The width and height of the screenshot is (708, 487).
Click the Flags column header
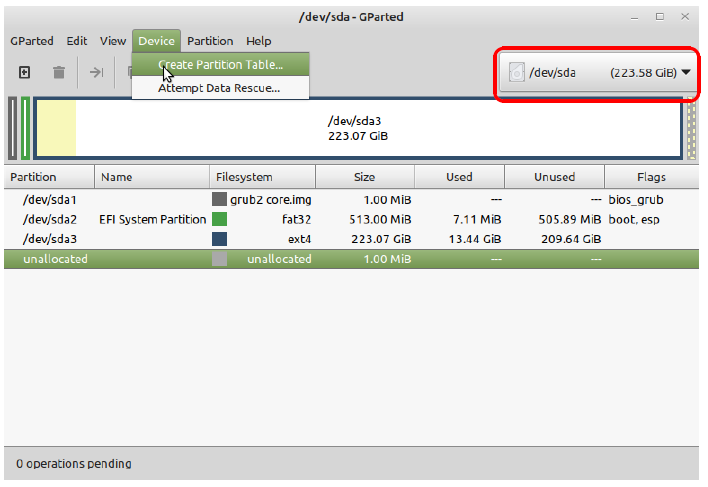coord(650,177)
